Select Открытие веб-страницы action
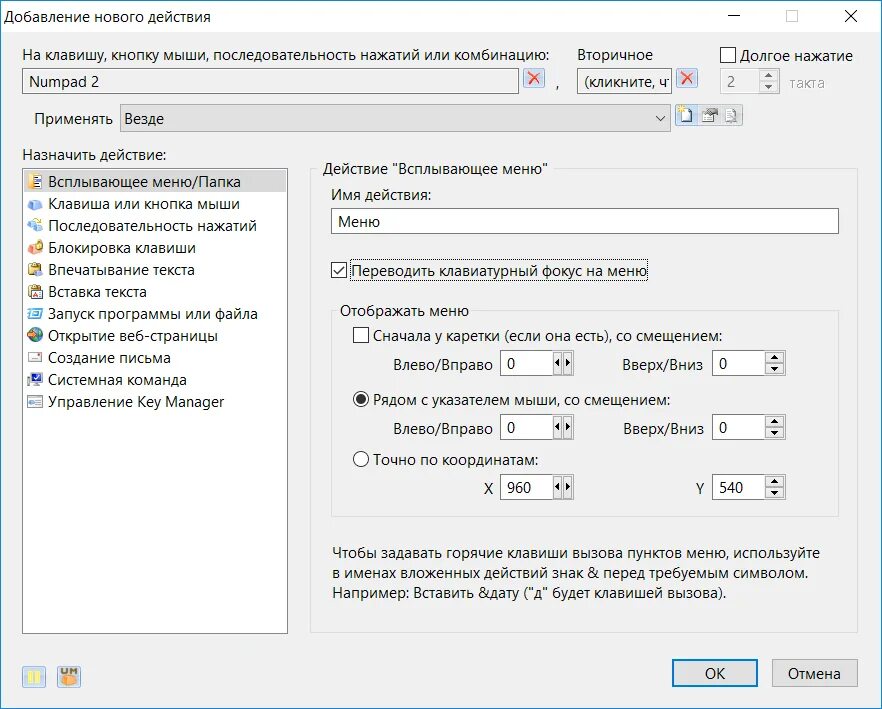The image size is (882, 709). coord(155,335)
